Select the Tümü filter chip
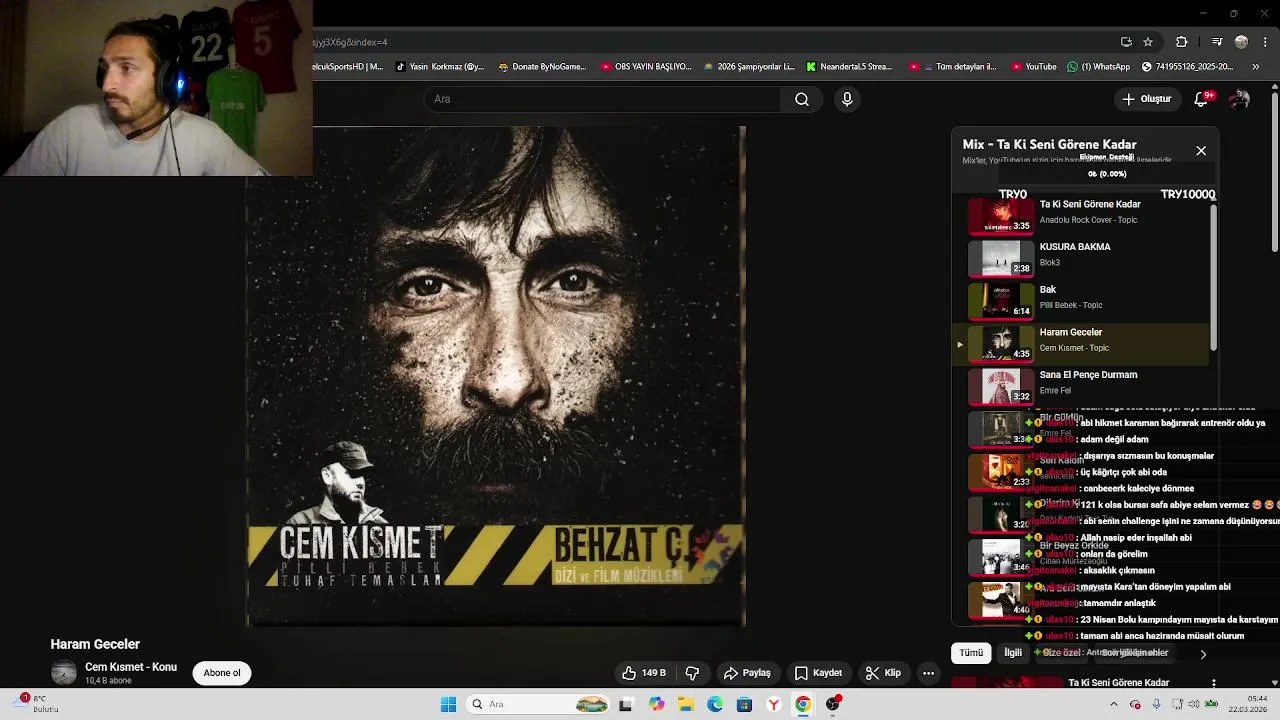This screenshot has width=1280, height=720. pyautogui.click(x=971, y=653)
